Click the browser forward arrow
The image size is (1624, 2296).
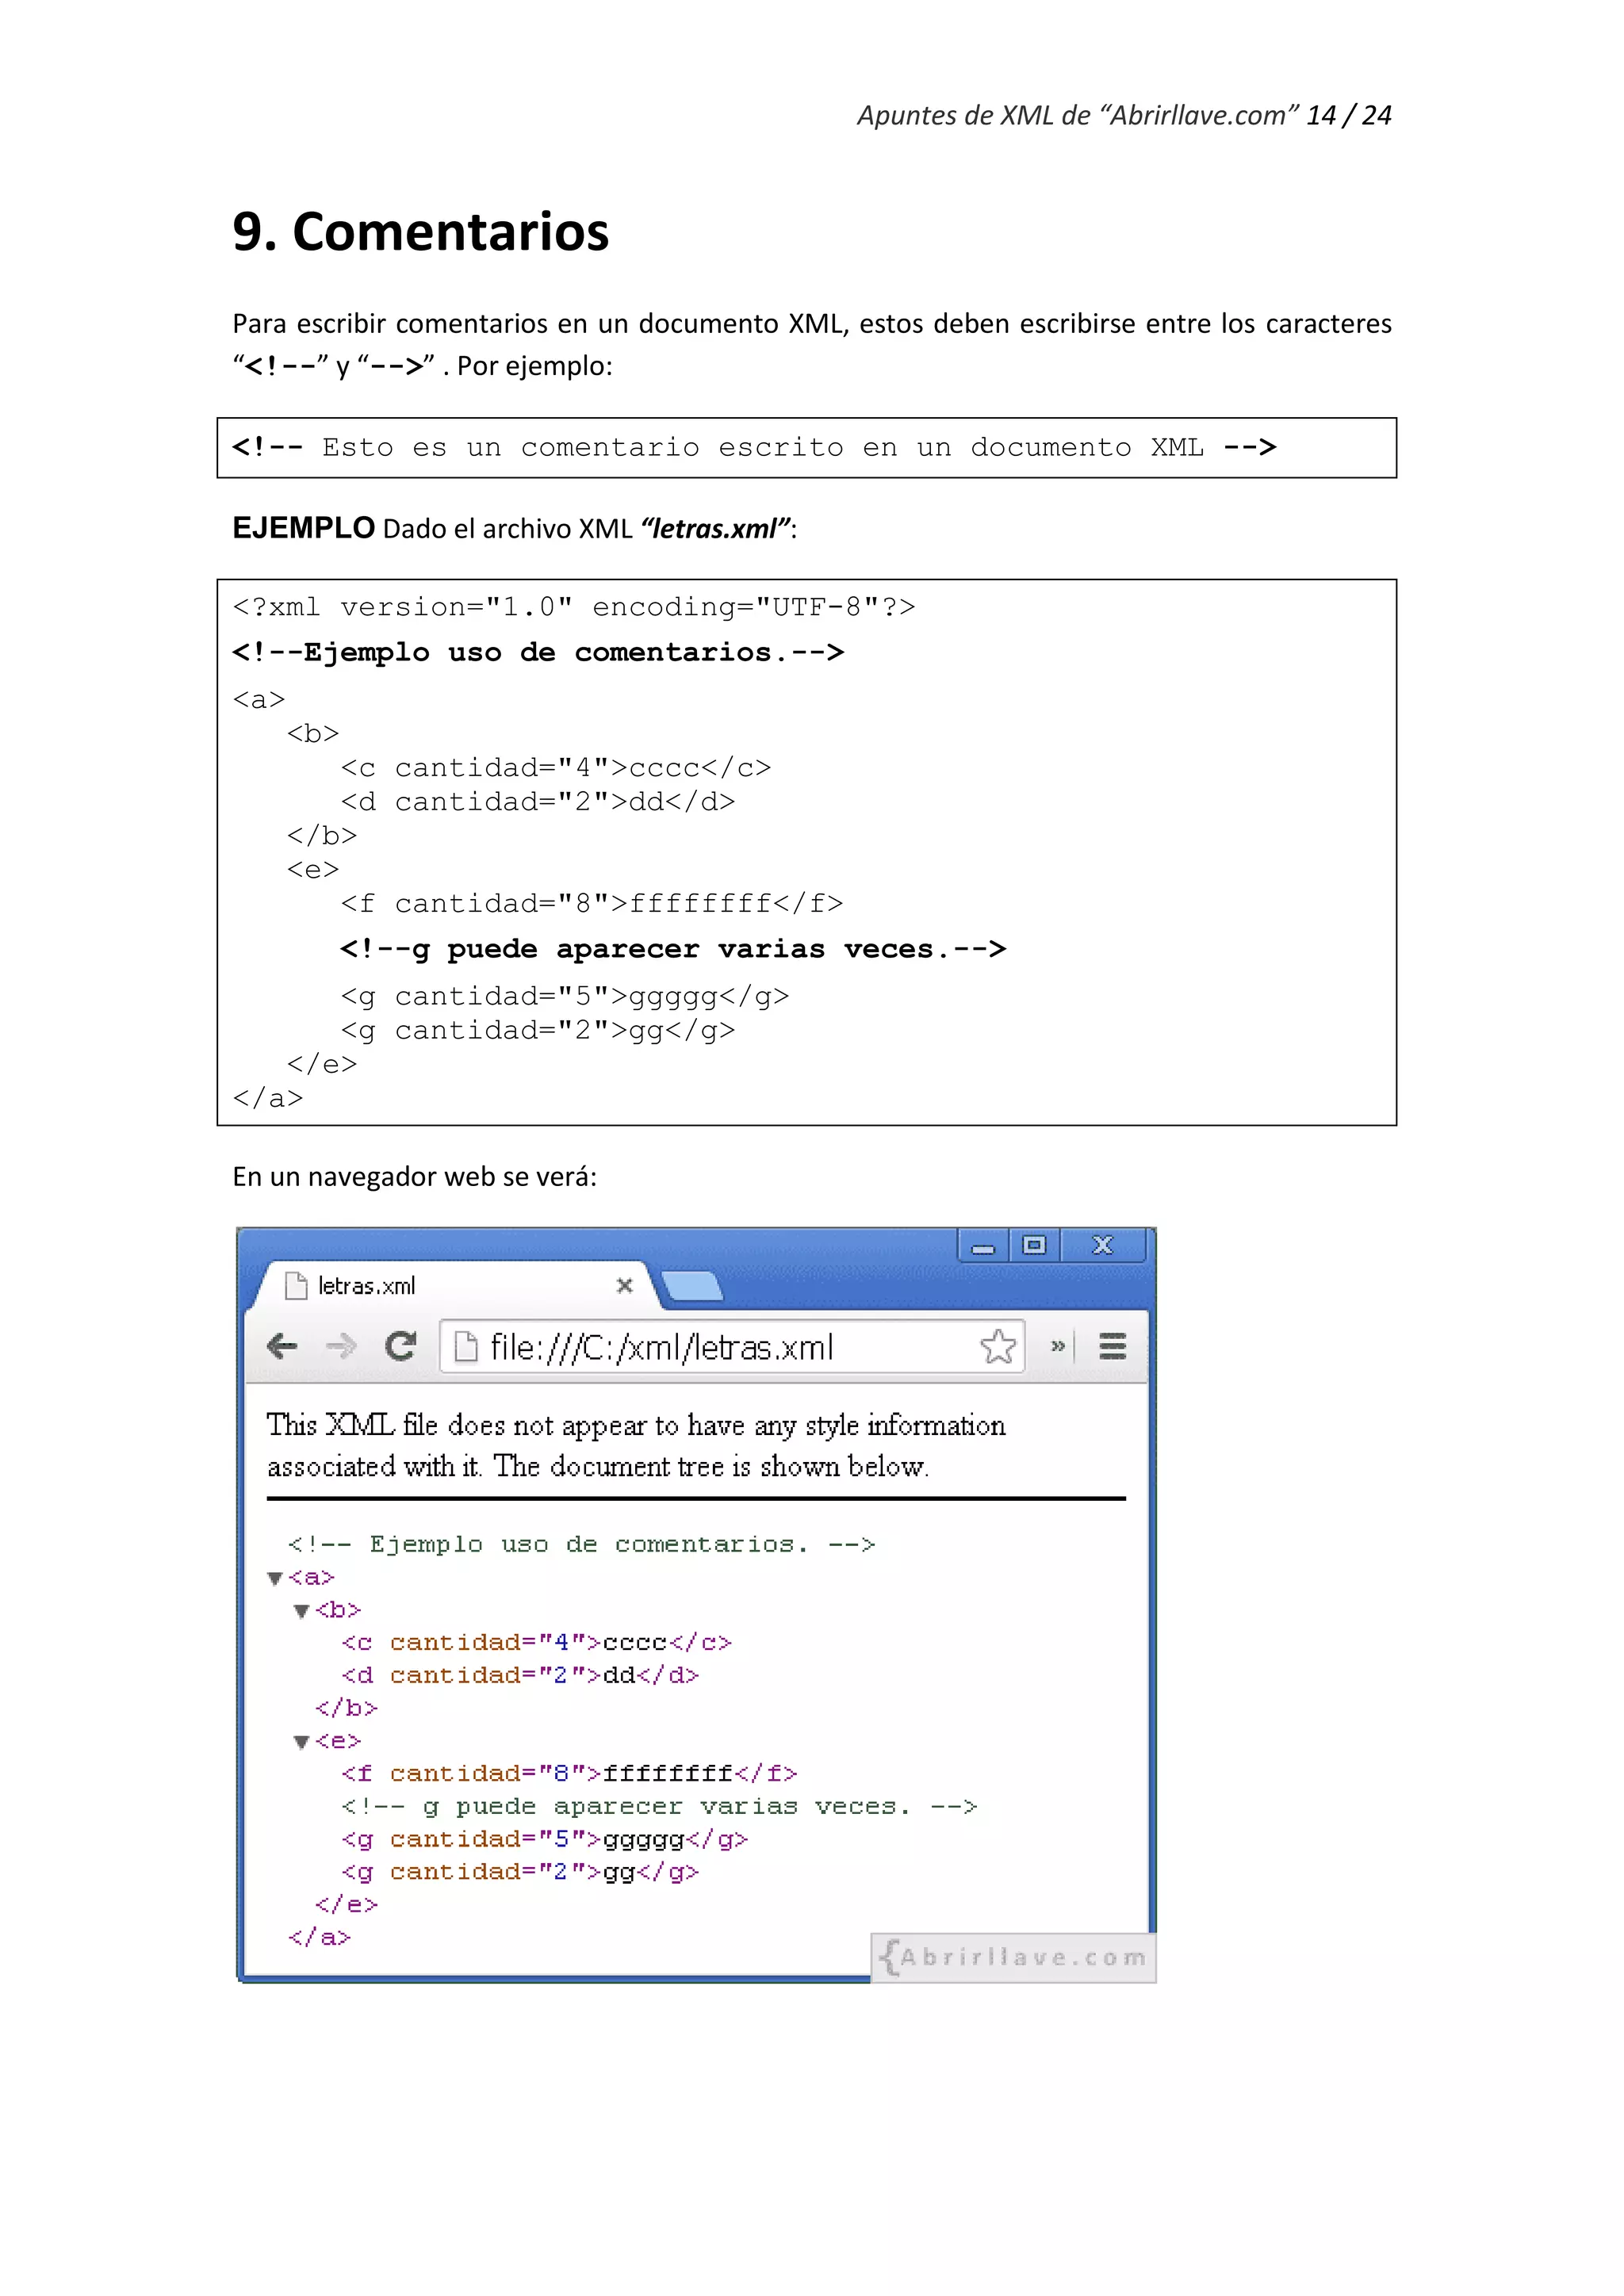[x=341, y=1346]
